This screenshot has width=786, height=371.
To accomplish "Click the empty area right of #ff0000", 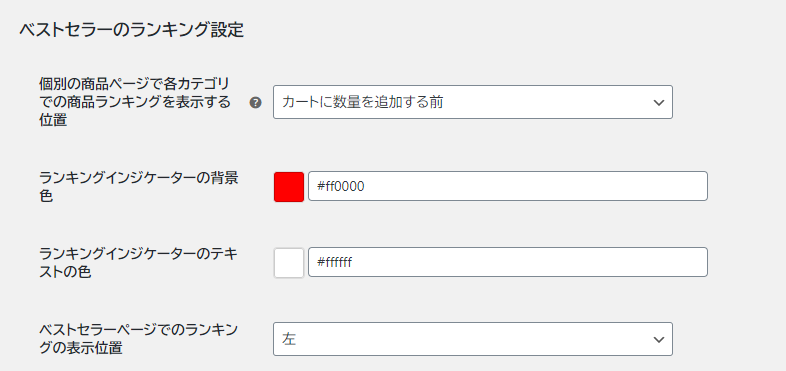I will pos(534,187).
